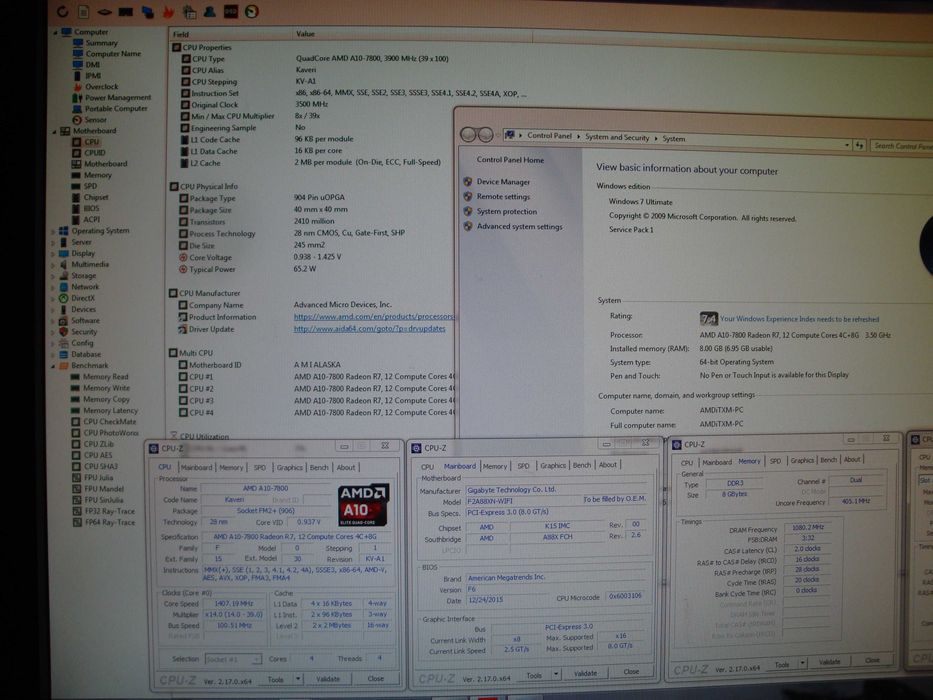
Task: Expand the Storage tree node
Action: [54, 276]
